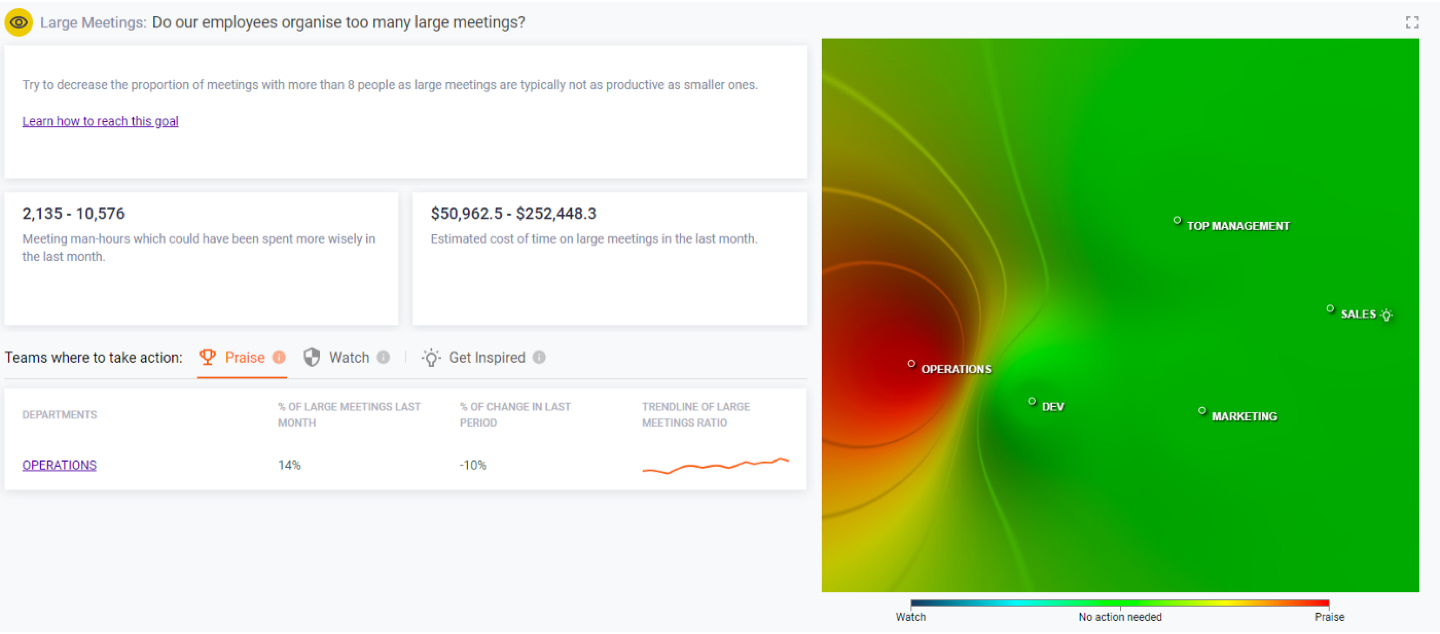Click the trophy icon on Praise tab

208,357
